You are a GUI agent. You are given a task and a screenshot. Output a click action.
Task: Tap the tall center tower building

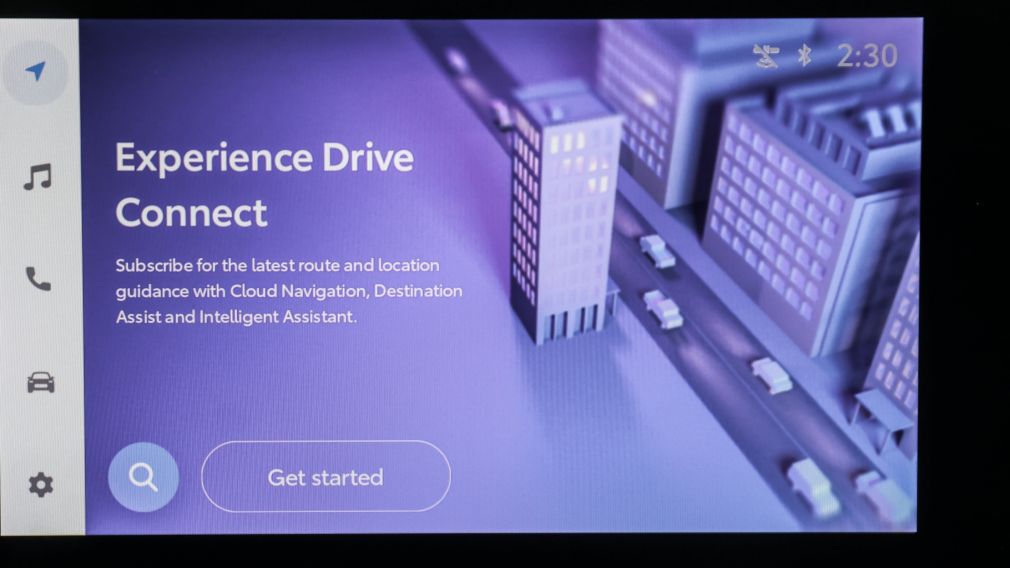coord(563,220)
